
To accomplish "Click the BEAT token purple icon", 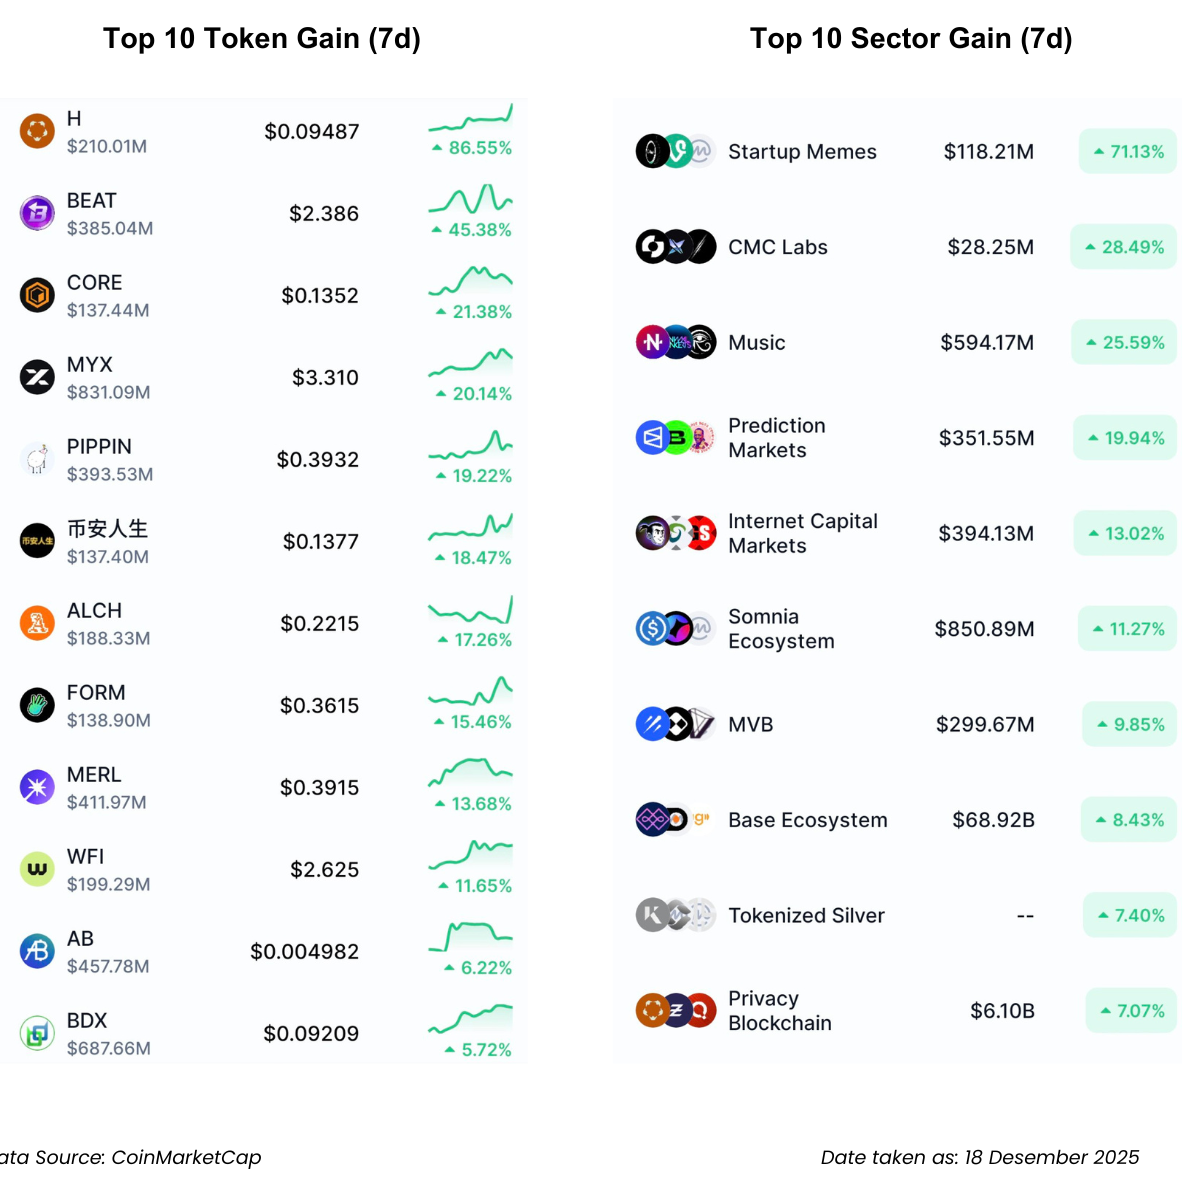I will click(37, 213).
